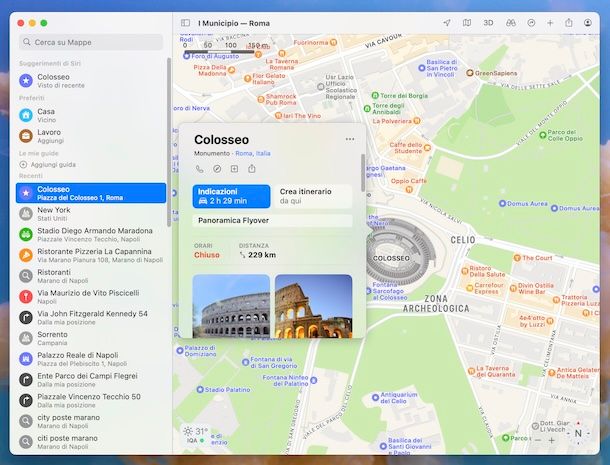Image resolution: width=610 pixels, height=465 pixels.
Task: Toggle the sidebar with the toolbar icon
Action: tap(186, 23)
